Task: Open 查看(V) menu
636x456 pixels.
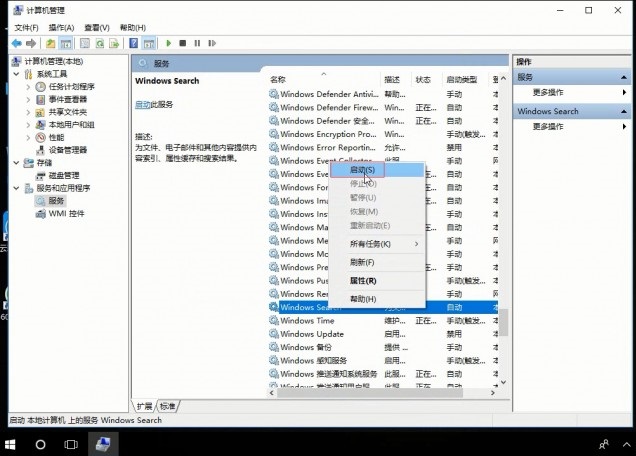Action: coord(97,28)
